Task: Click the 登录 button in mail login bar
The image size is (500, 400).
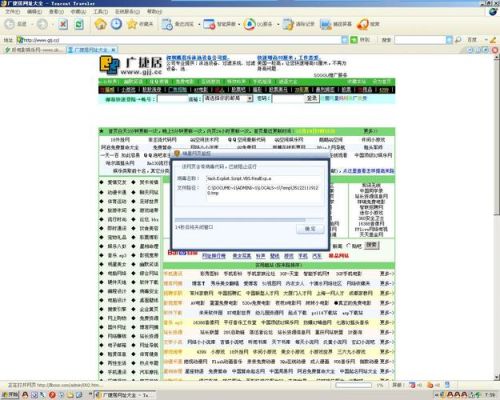Action: [312, 98]
